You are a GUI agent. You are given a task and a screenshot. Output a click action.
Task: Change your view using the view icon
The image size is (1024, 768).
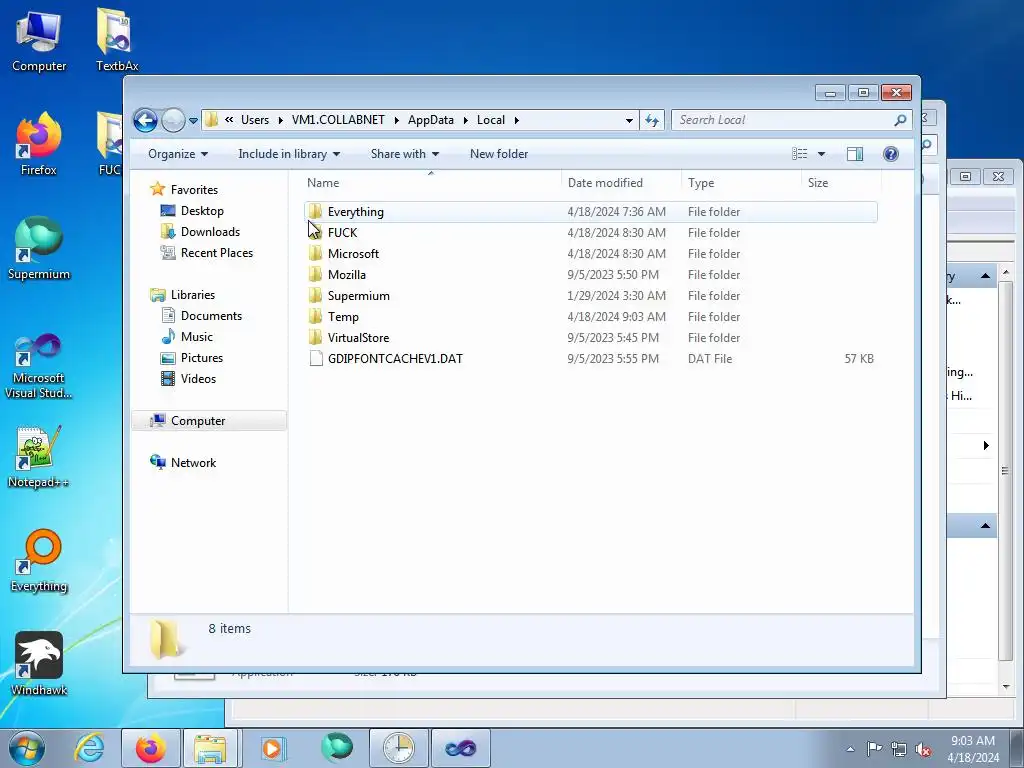tap(799, 154)
